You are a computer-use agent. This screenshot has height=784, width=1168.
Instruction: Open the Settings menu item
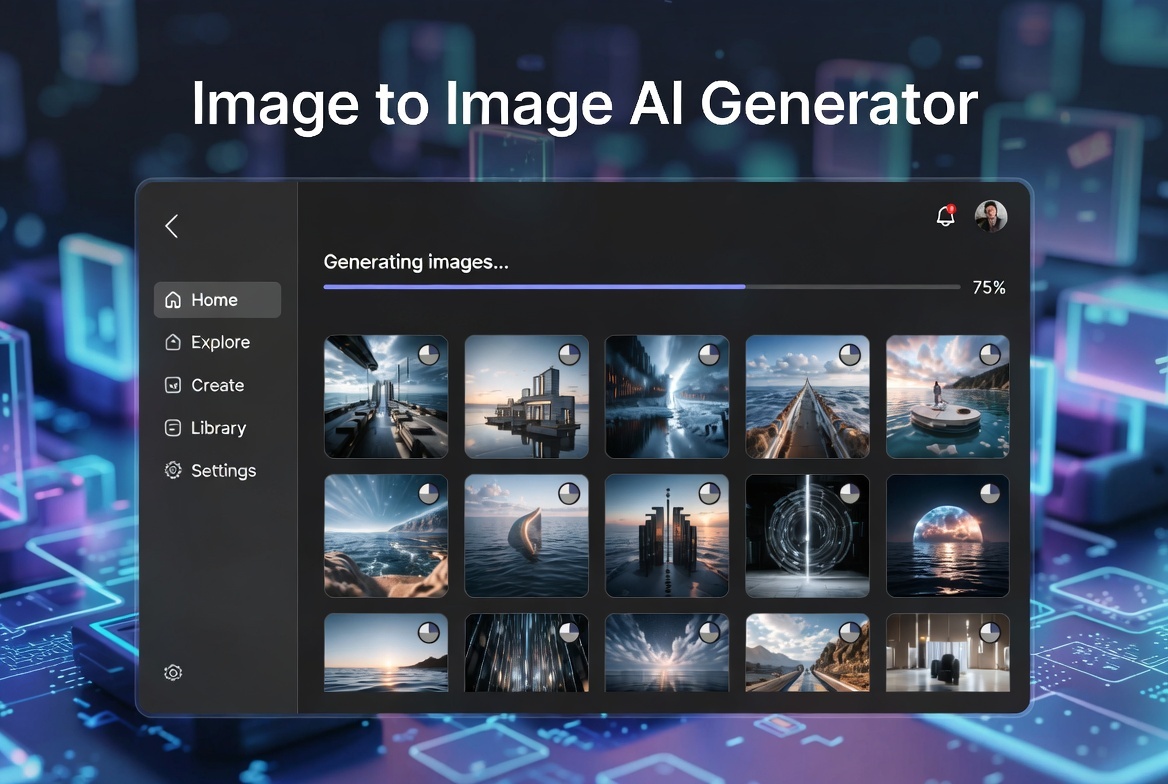pyautogui.click(x=223, y=471)
